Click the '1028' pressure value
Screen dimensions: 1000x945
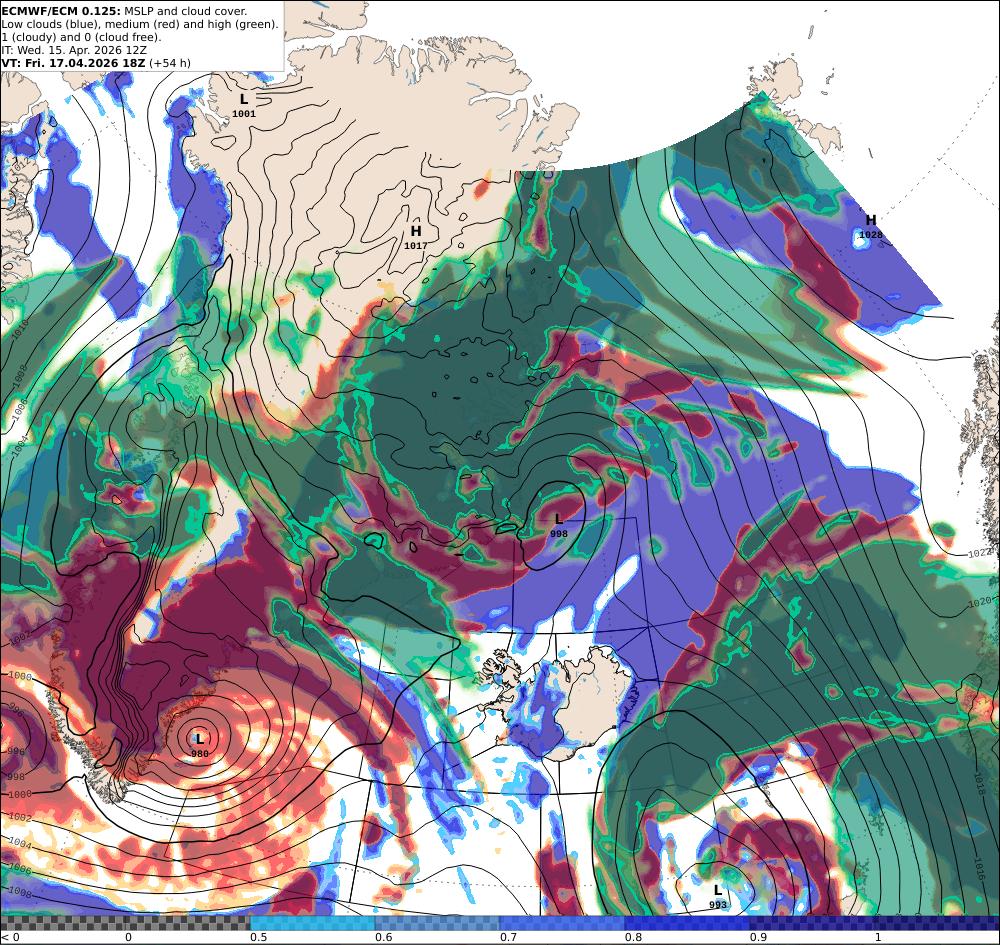click(871, 235)
